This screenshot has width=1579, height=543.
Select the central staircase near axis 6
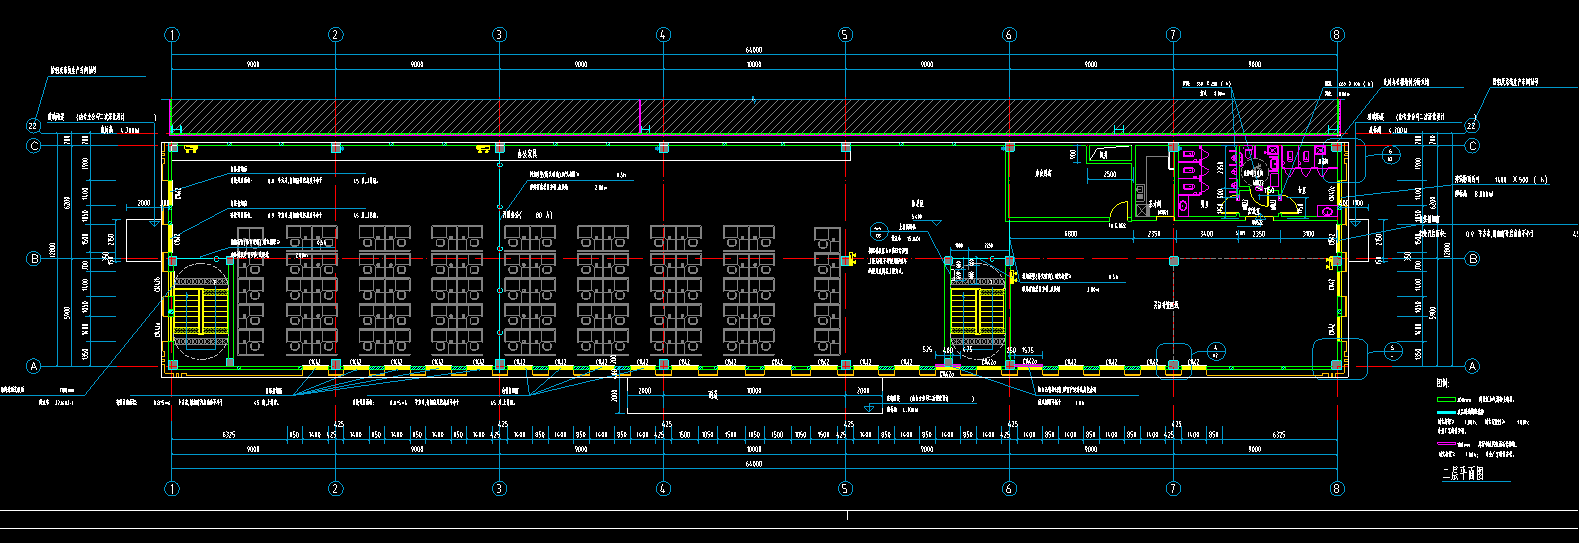coord(977,312)
